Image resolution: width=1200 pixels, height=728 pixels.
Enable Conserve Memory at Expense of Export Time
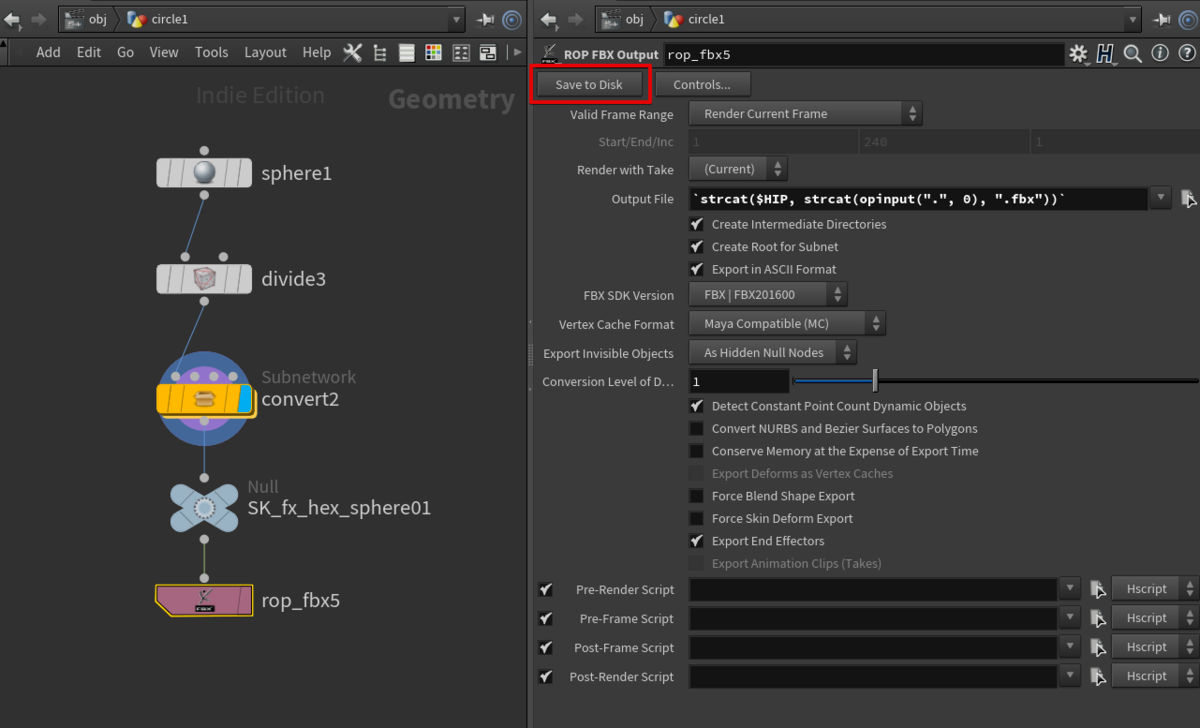[696, 451]
